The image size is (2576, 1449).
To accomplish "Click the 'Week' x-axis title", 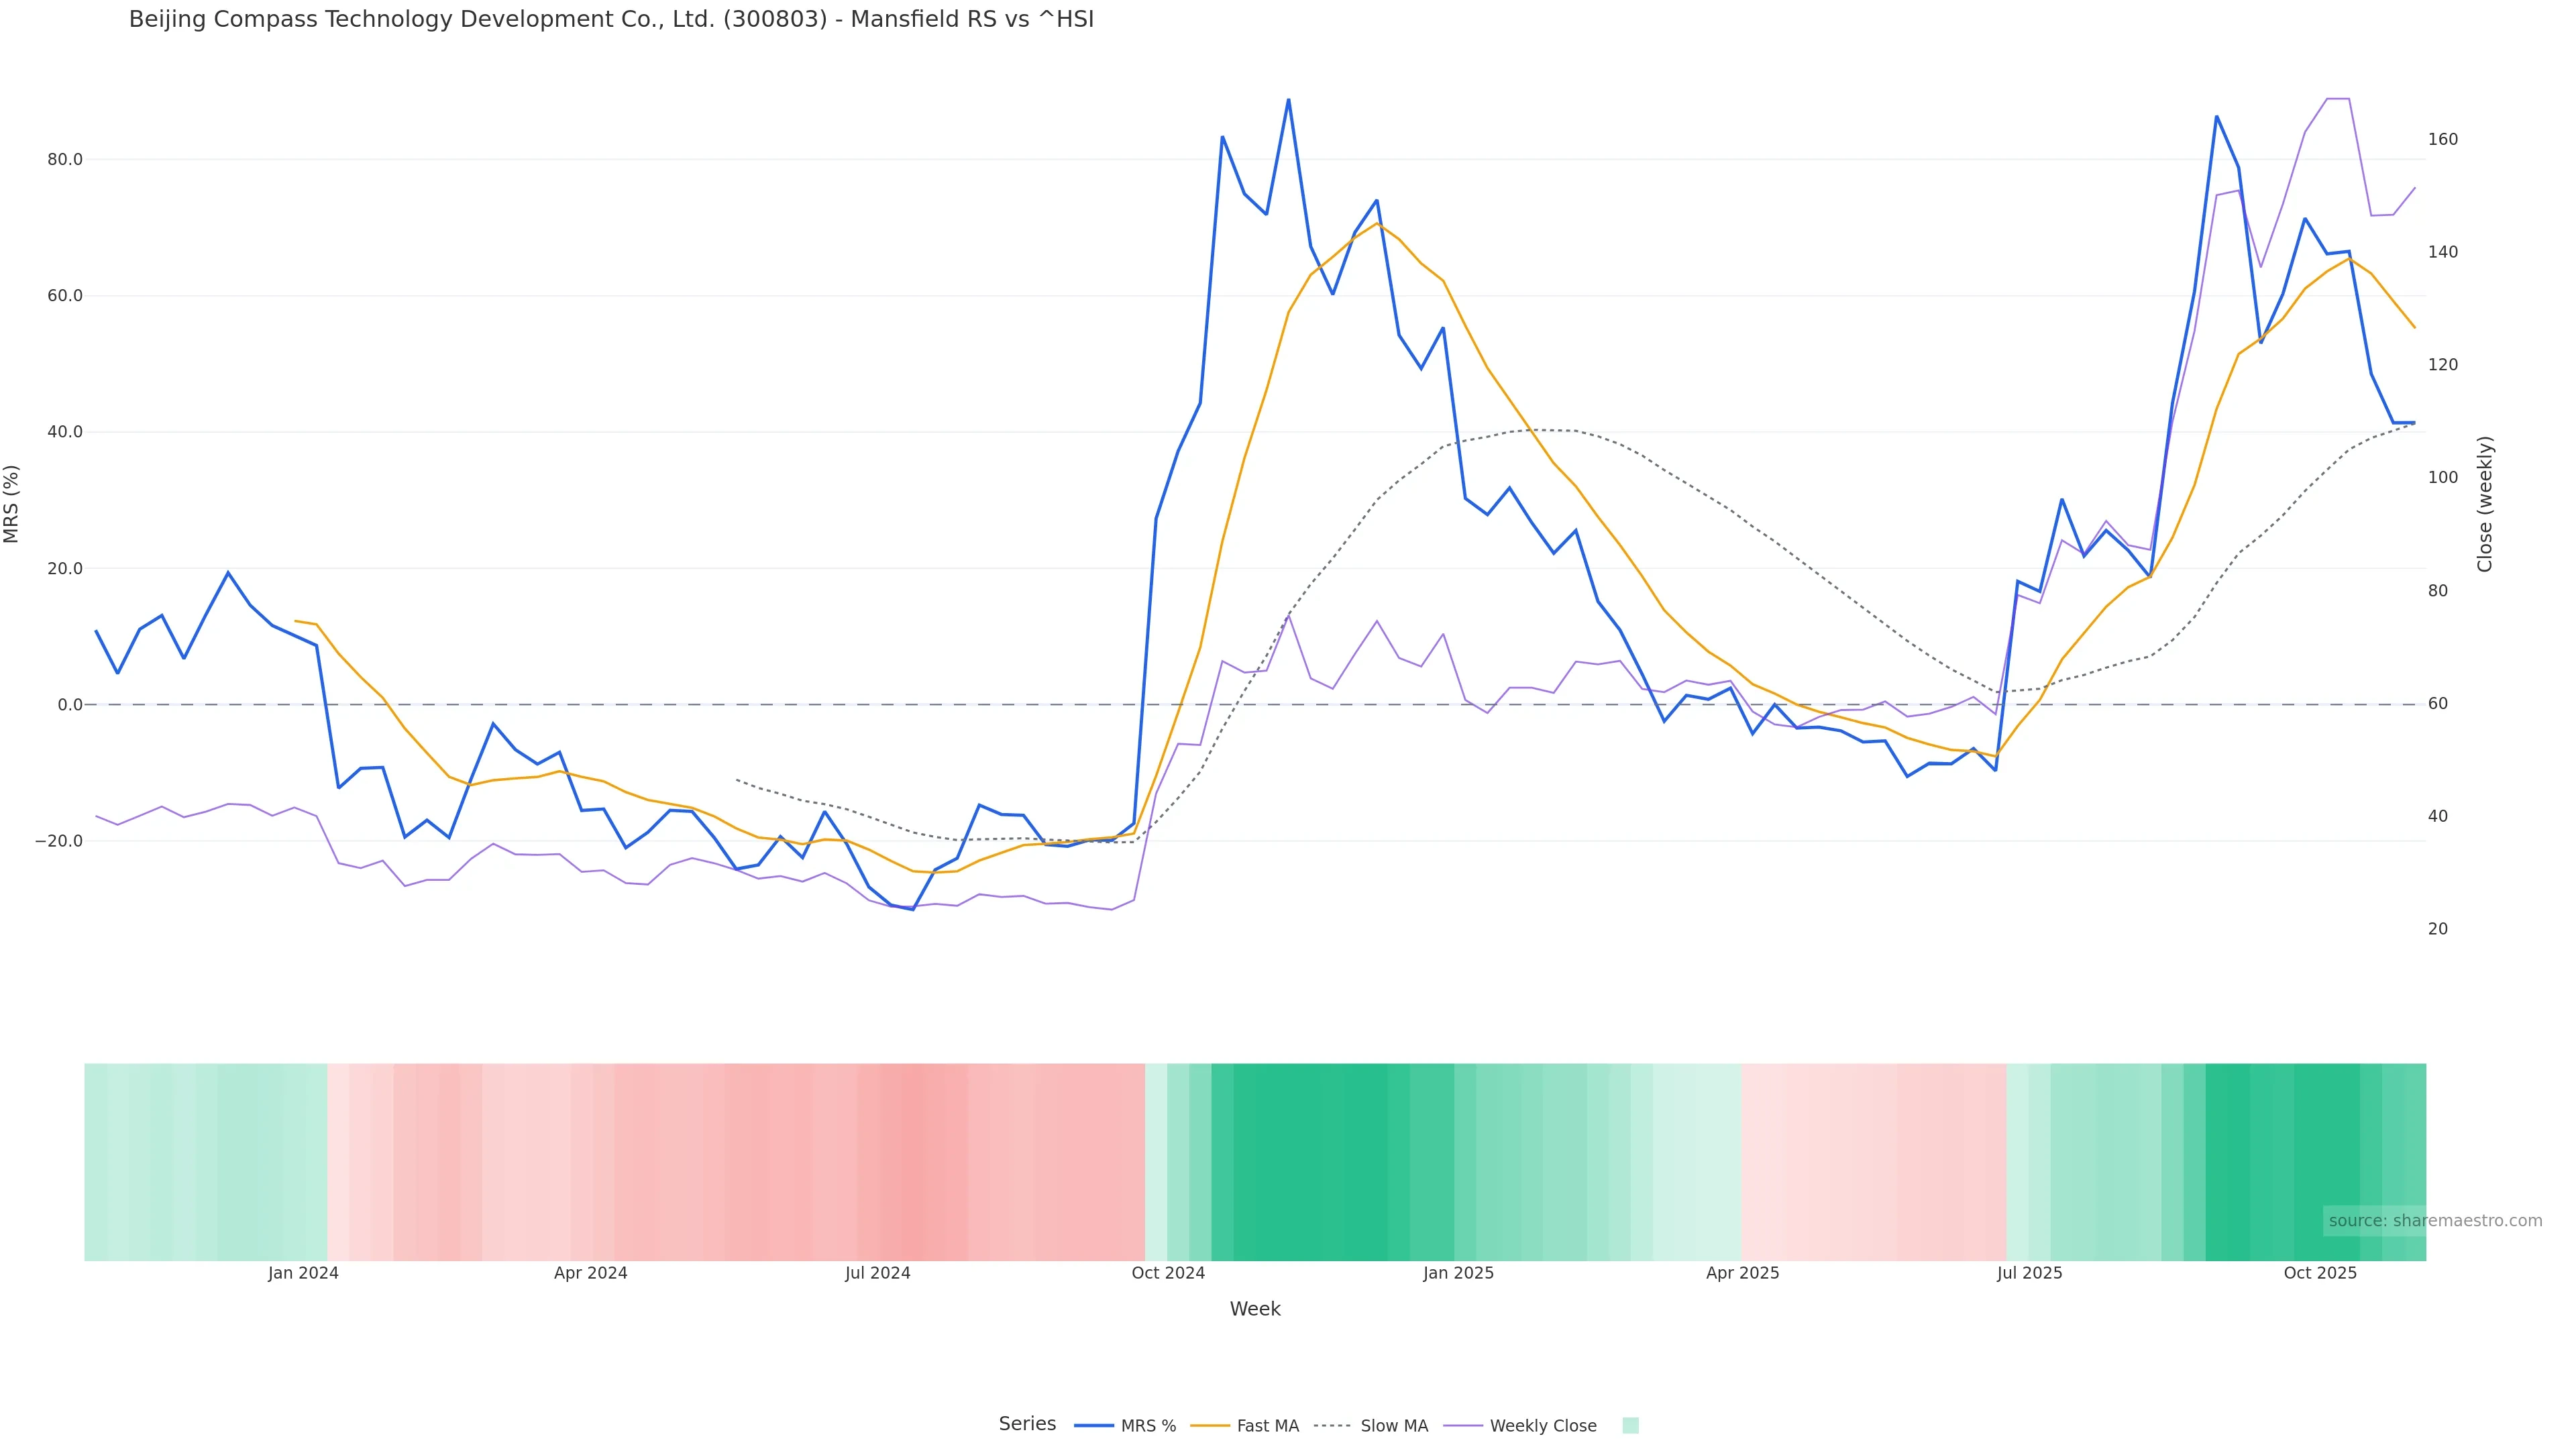I will [1255, 1309].
